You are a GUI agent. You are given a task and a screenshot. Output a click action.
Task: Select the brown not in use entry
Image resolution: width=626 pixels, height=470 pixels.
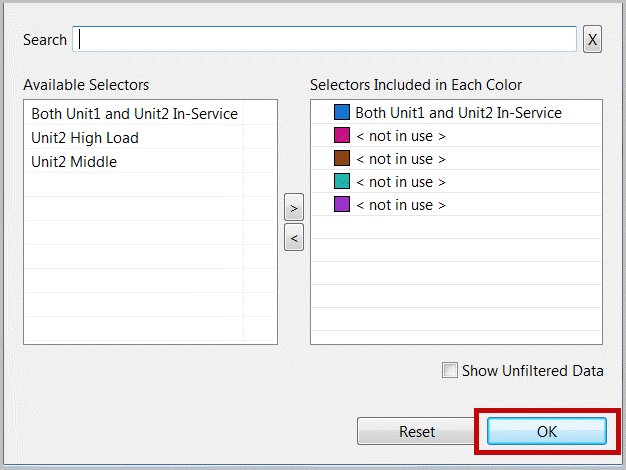point(400,159)
